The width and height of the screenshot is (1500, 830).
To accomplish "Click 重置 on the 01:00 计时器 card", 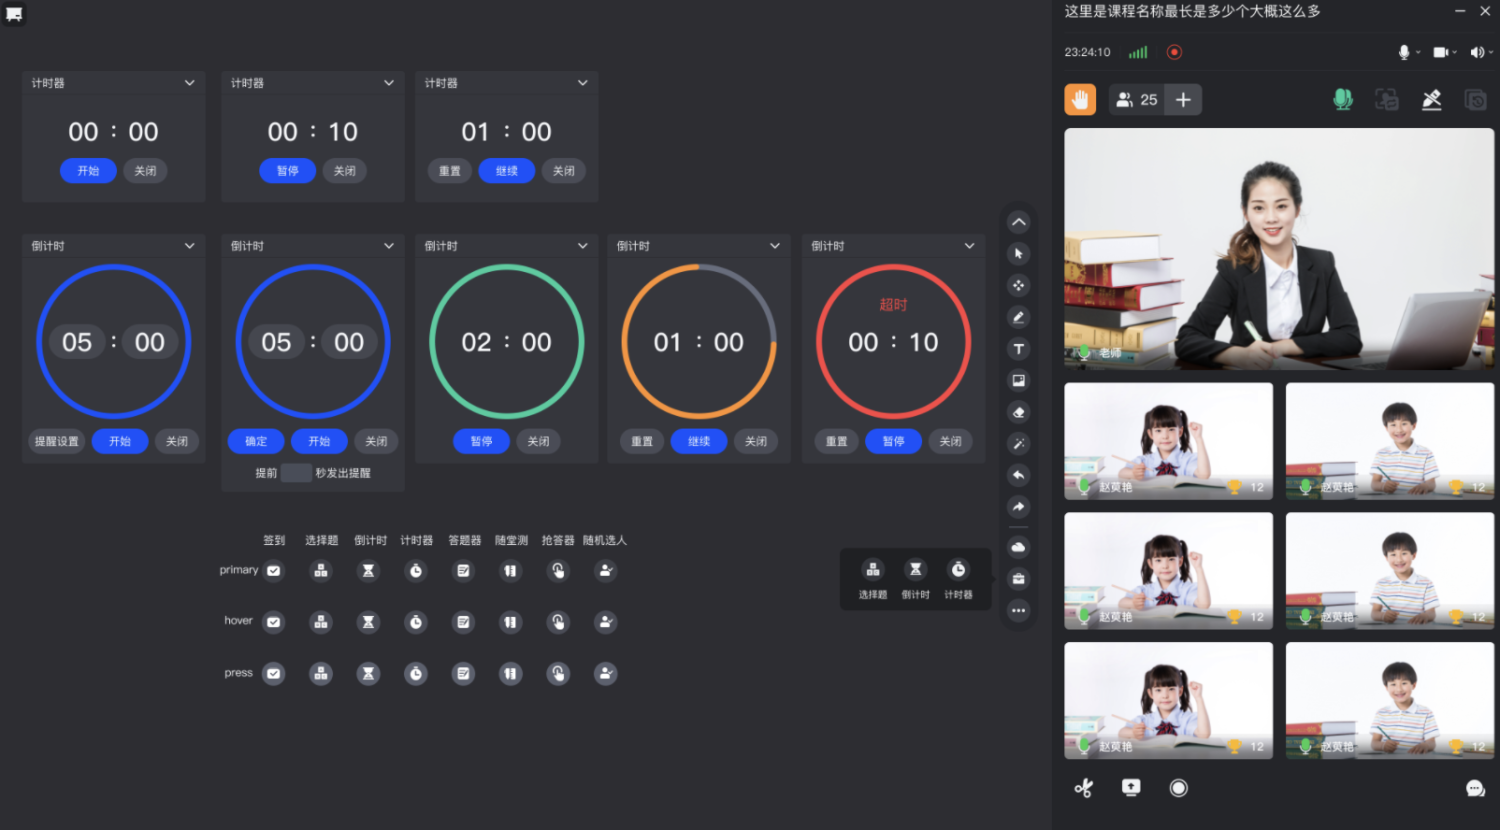I will point(450,171).
